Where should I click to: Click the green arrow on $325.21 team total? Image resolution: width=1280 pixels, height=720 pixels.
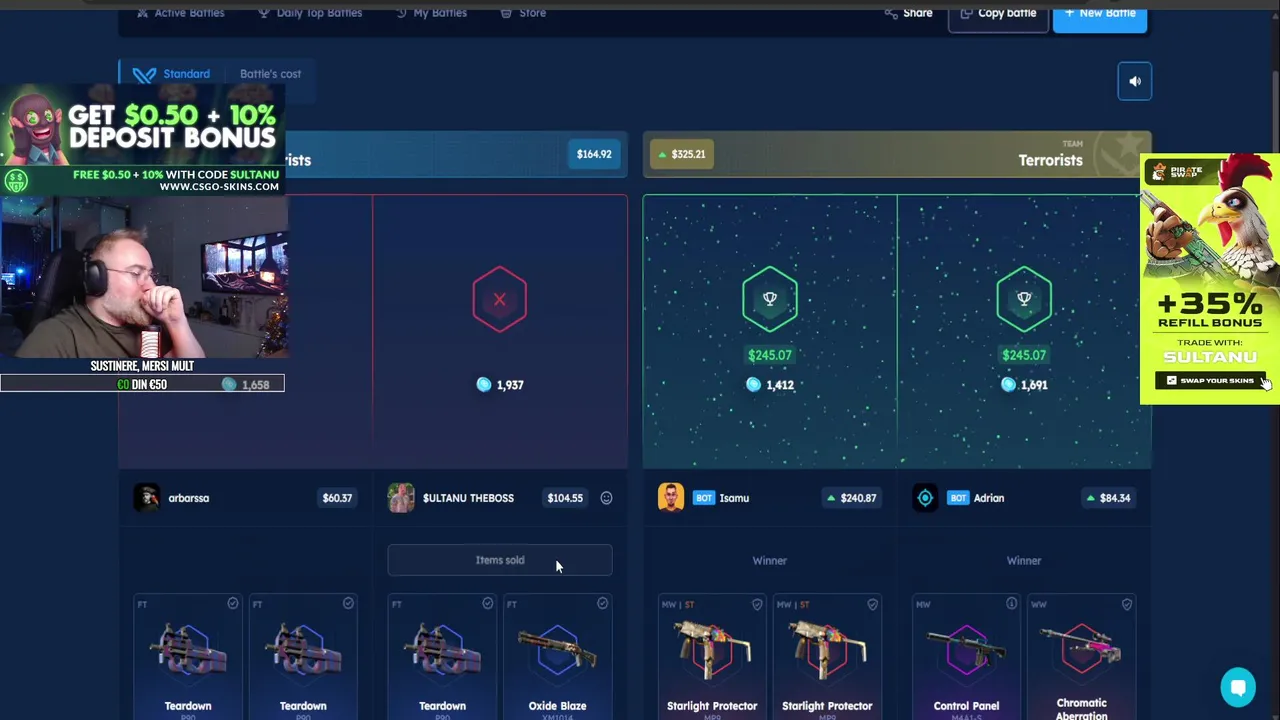coord(662,155)
